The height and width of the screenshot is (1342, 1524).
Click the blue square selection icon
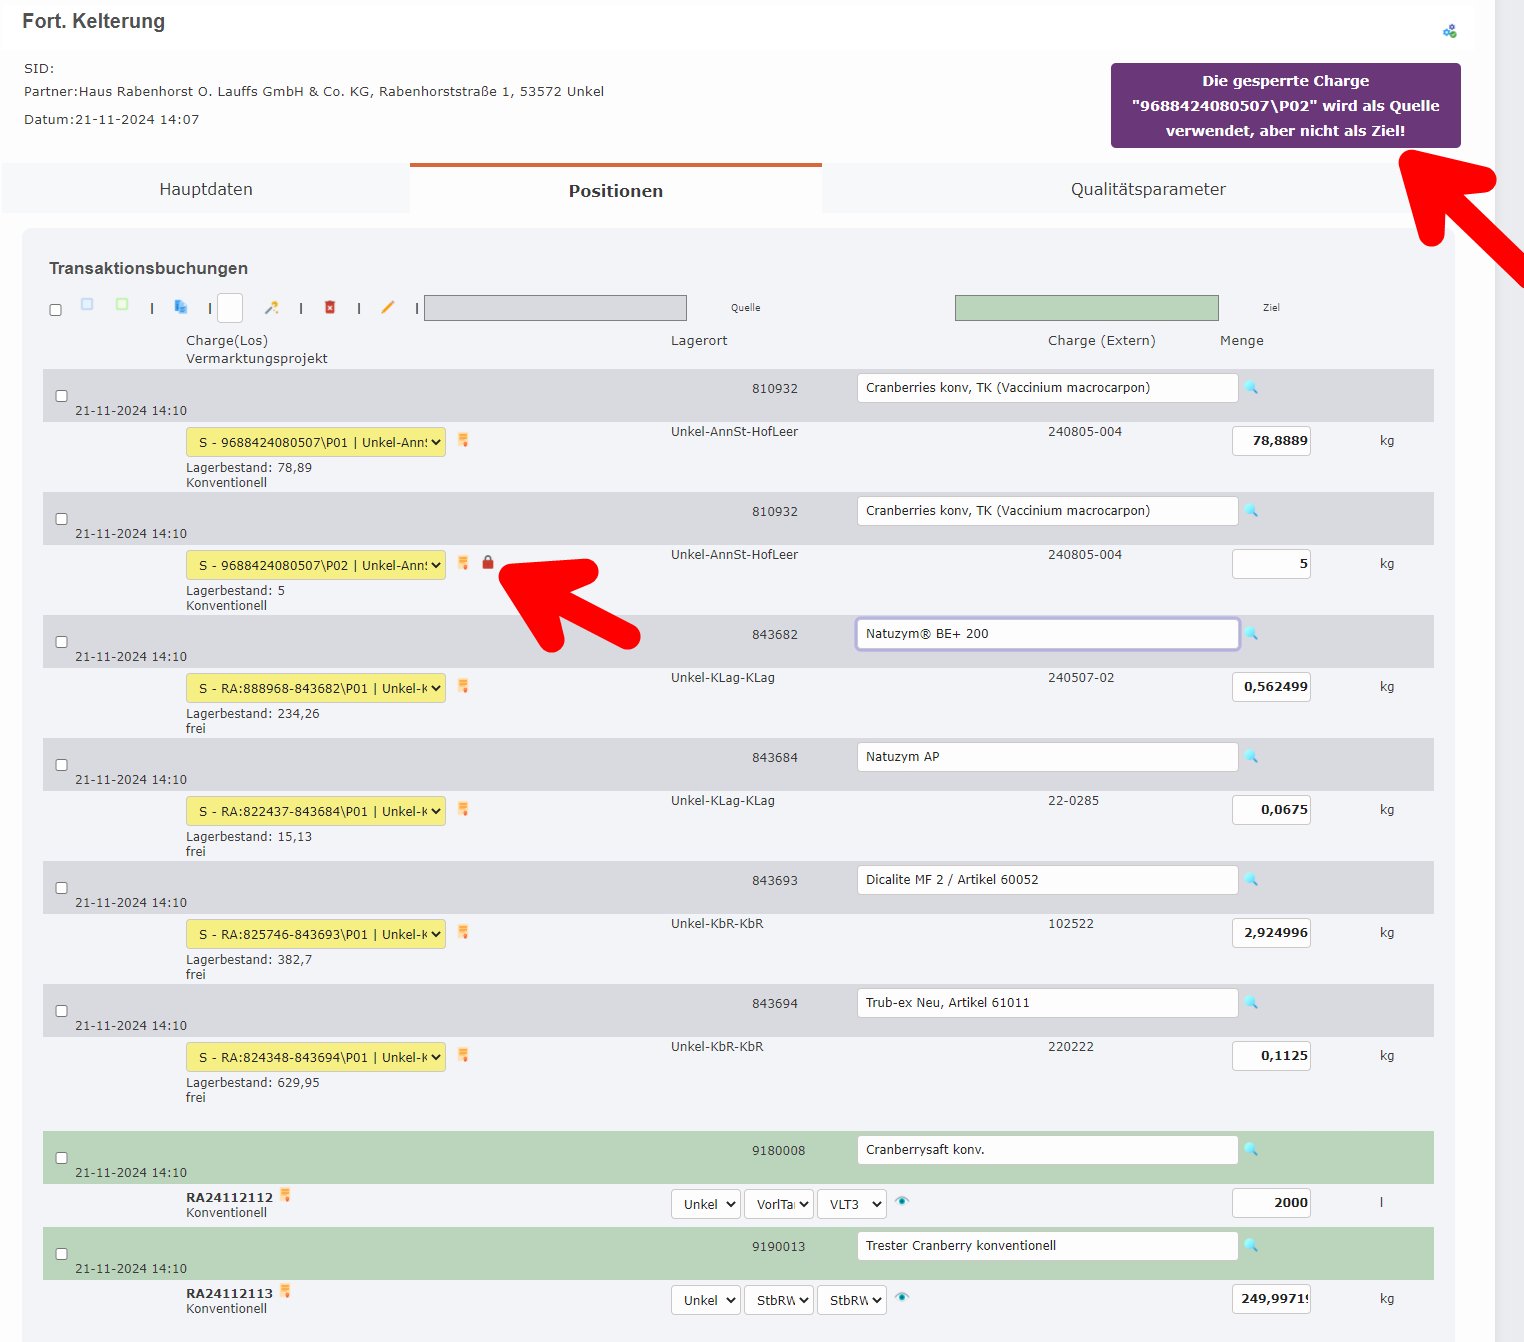87,306
